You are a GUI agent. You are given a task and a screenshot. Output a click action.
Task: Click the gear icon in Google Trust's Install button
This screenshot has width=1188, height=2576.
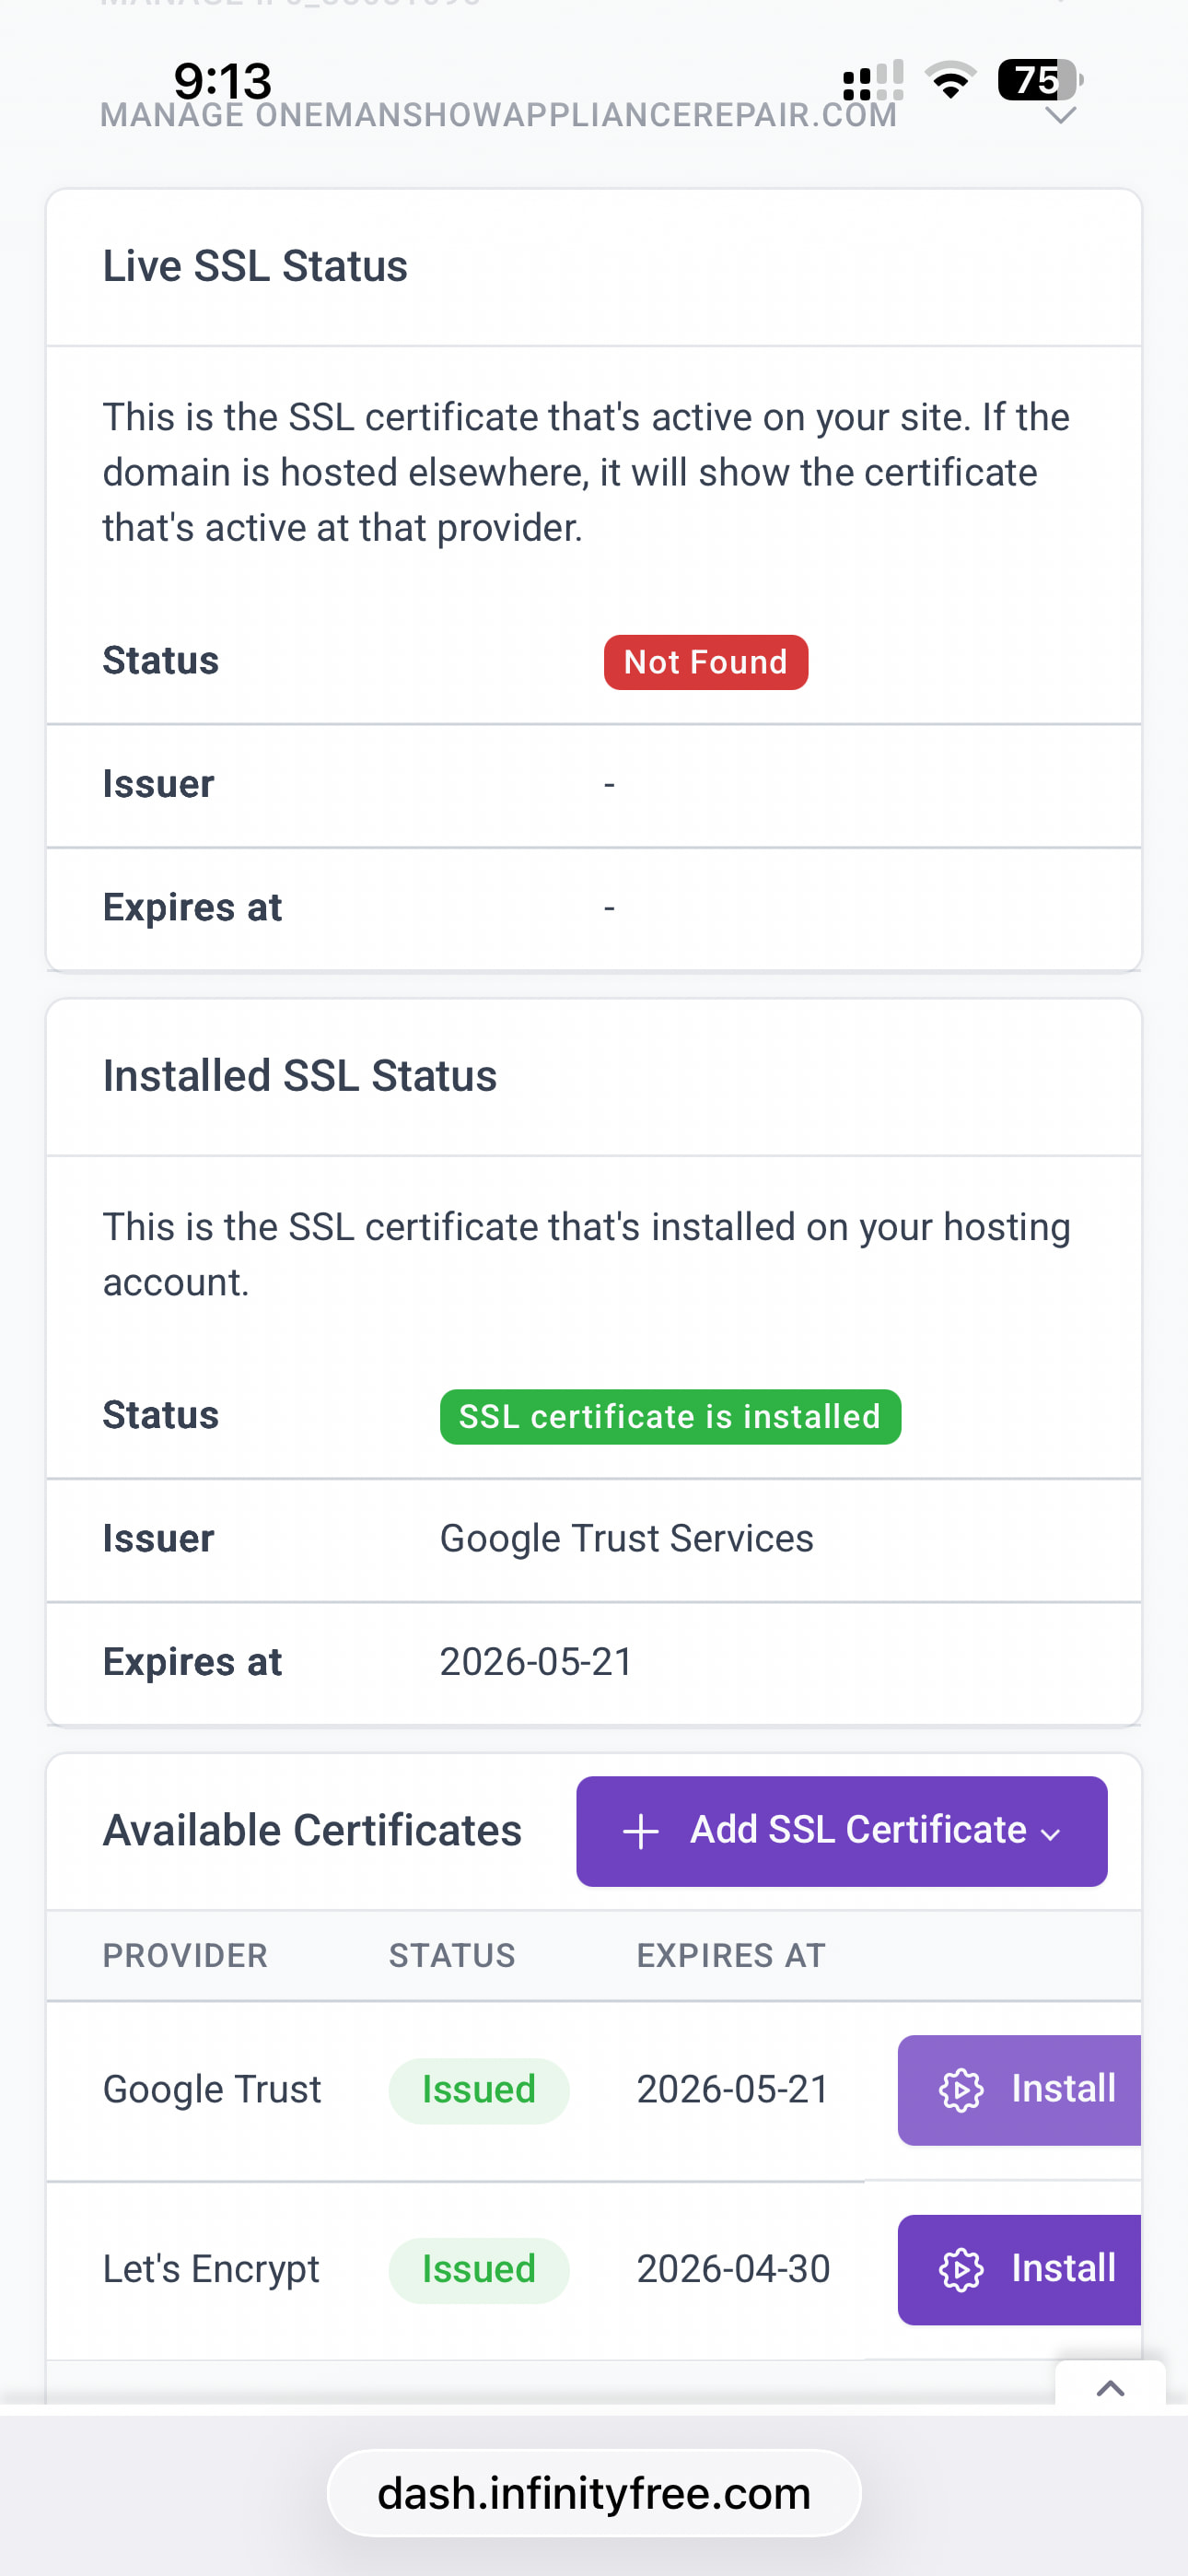(x=961, y=2090)
